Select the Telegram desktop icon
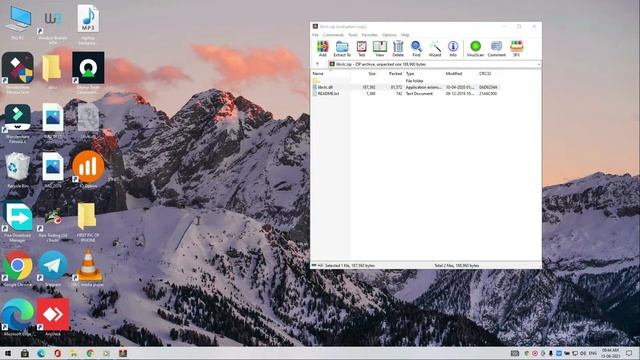640x360 pixels. point(53,269)
